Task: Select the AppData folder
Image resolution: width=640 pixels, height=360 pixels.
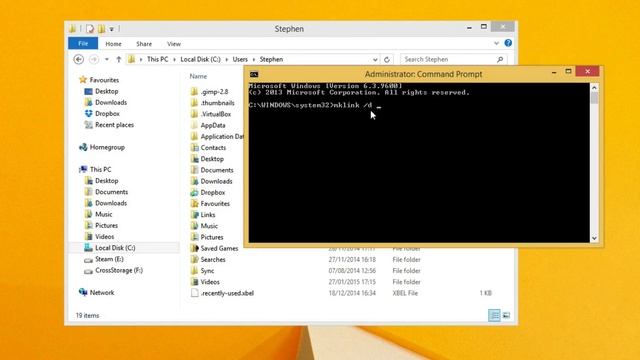Action: pyautogui.click(x=213, y=125)
